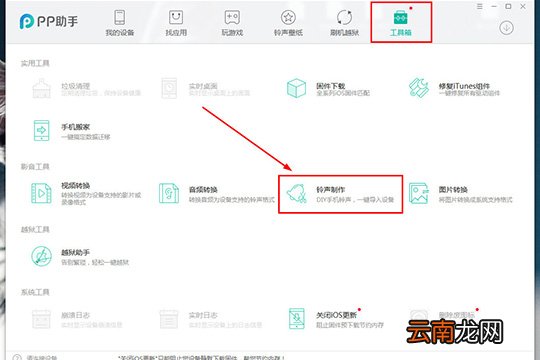
Task: Click the greyed 实时日志 live log tool
Action: pos(210,319)
